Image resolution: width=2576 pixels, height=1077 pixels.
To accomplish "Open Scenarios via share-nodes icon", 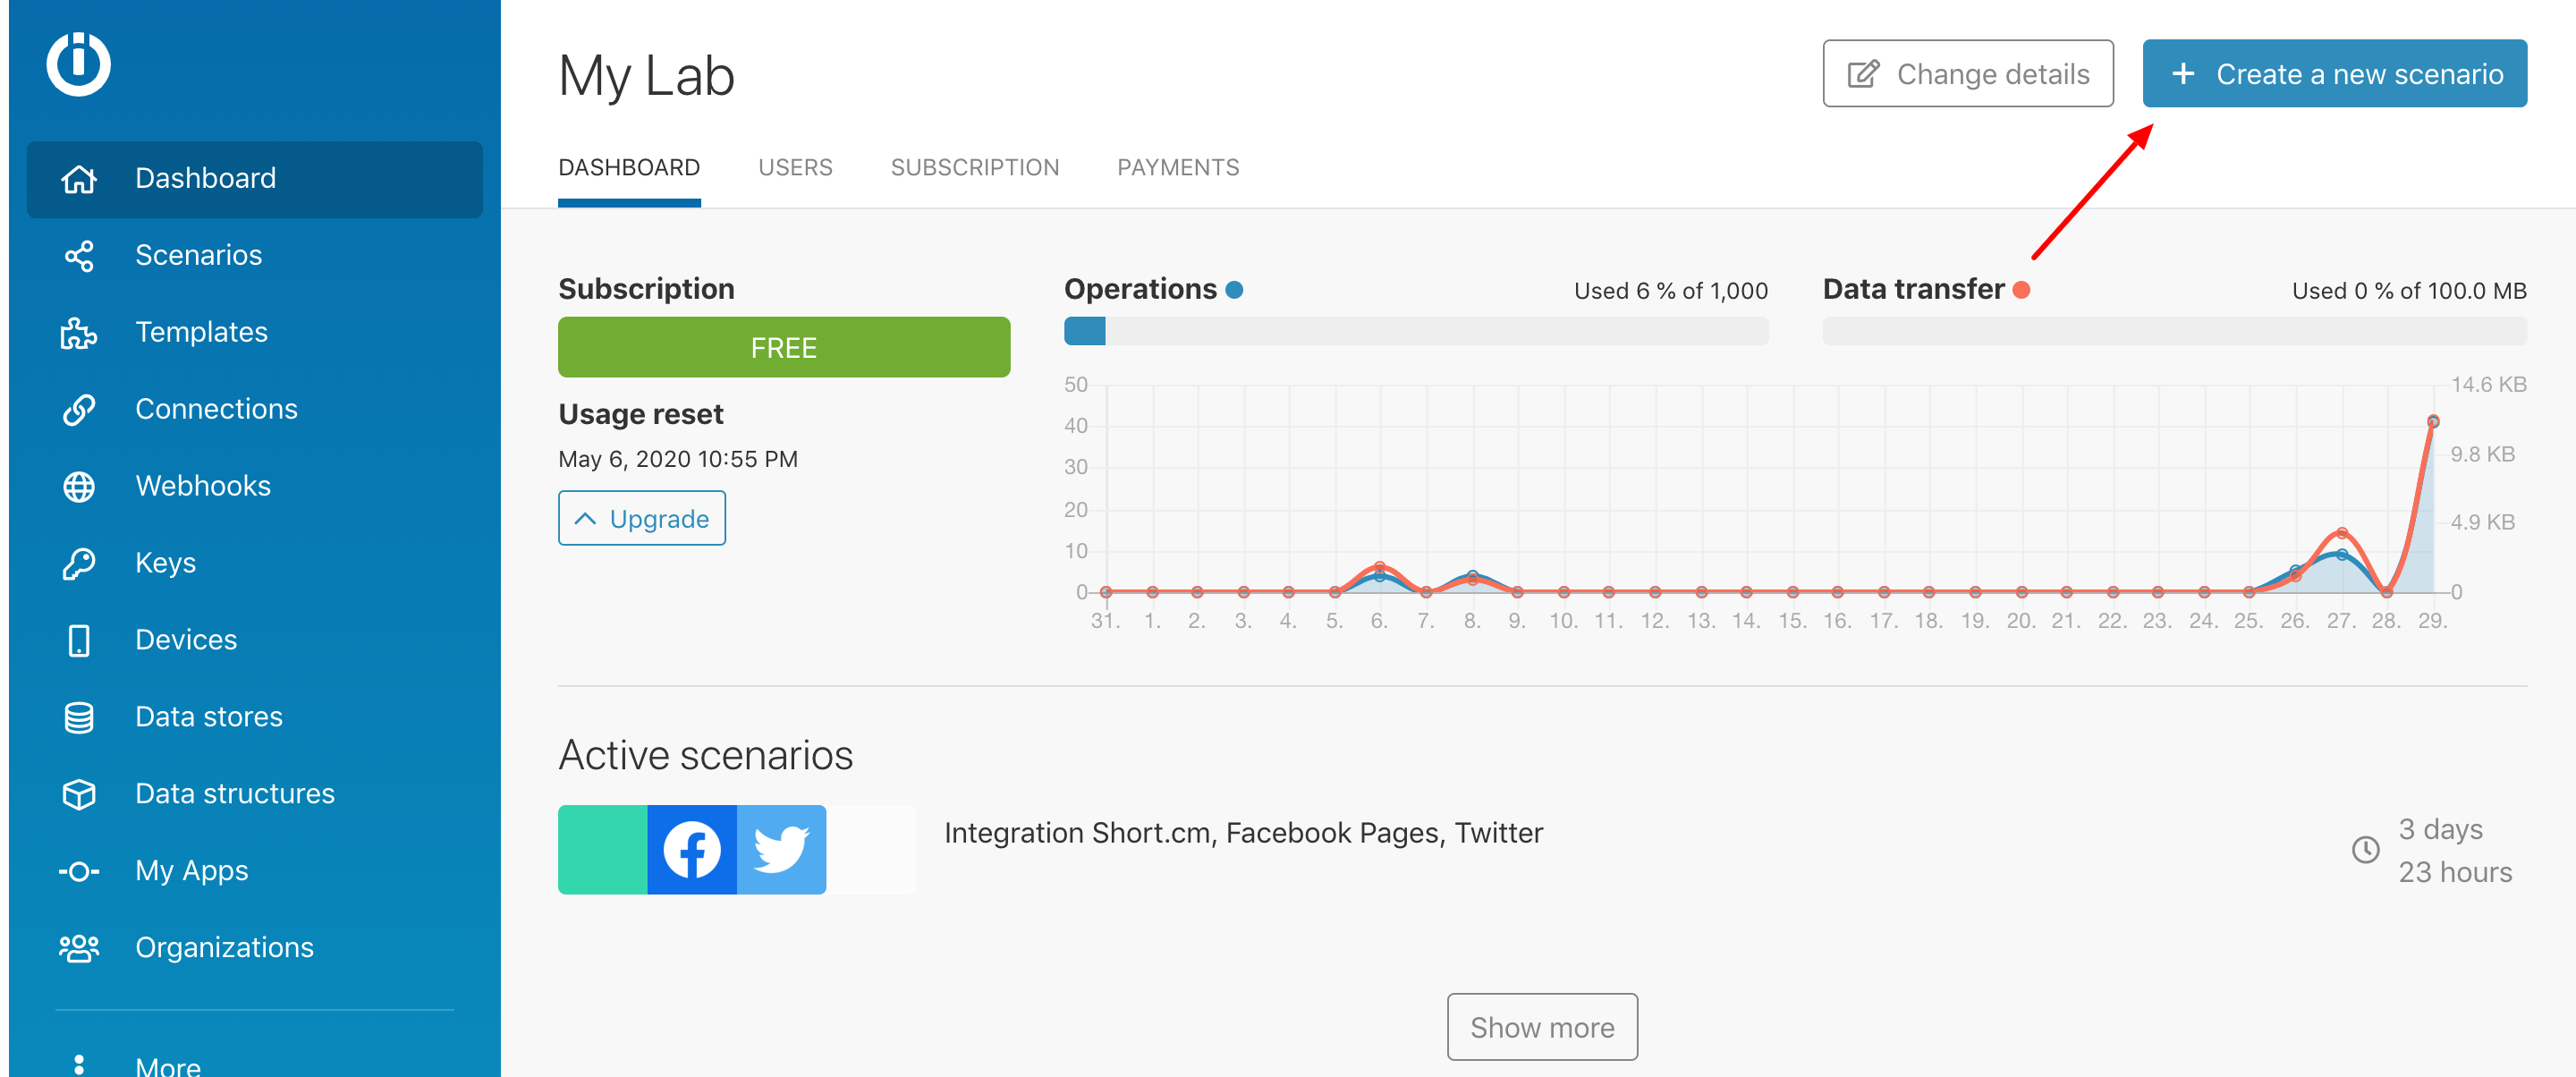I will coord(79,255).
